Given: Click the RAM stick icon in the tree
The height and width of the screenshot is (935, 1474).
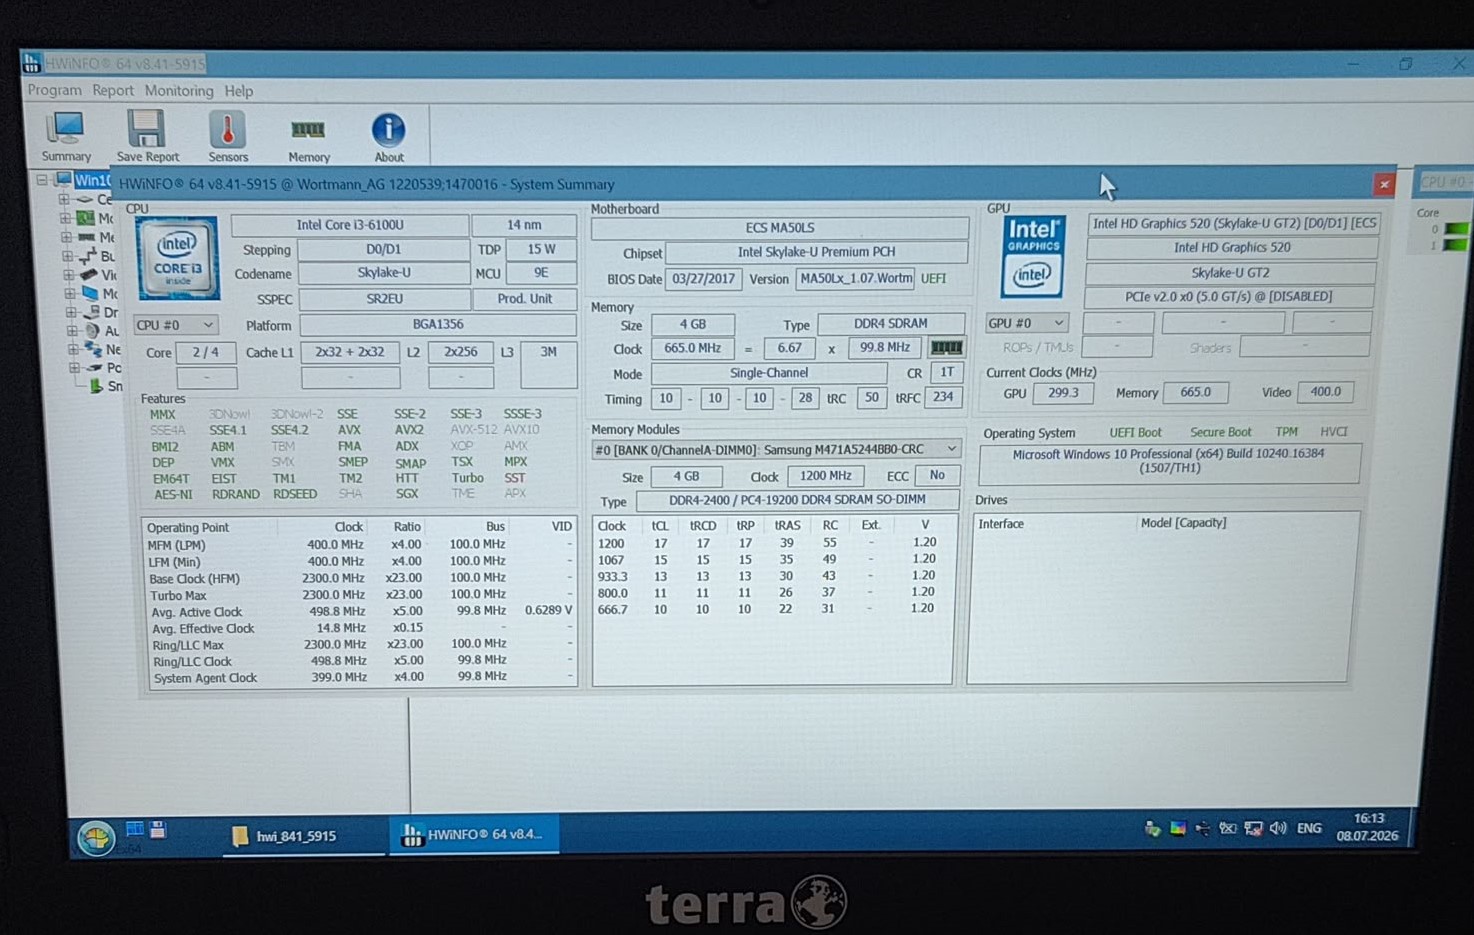Looking at the screenshot, I should point(86,237).
